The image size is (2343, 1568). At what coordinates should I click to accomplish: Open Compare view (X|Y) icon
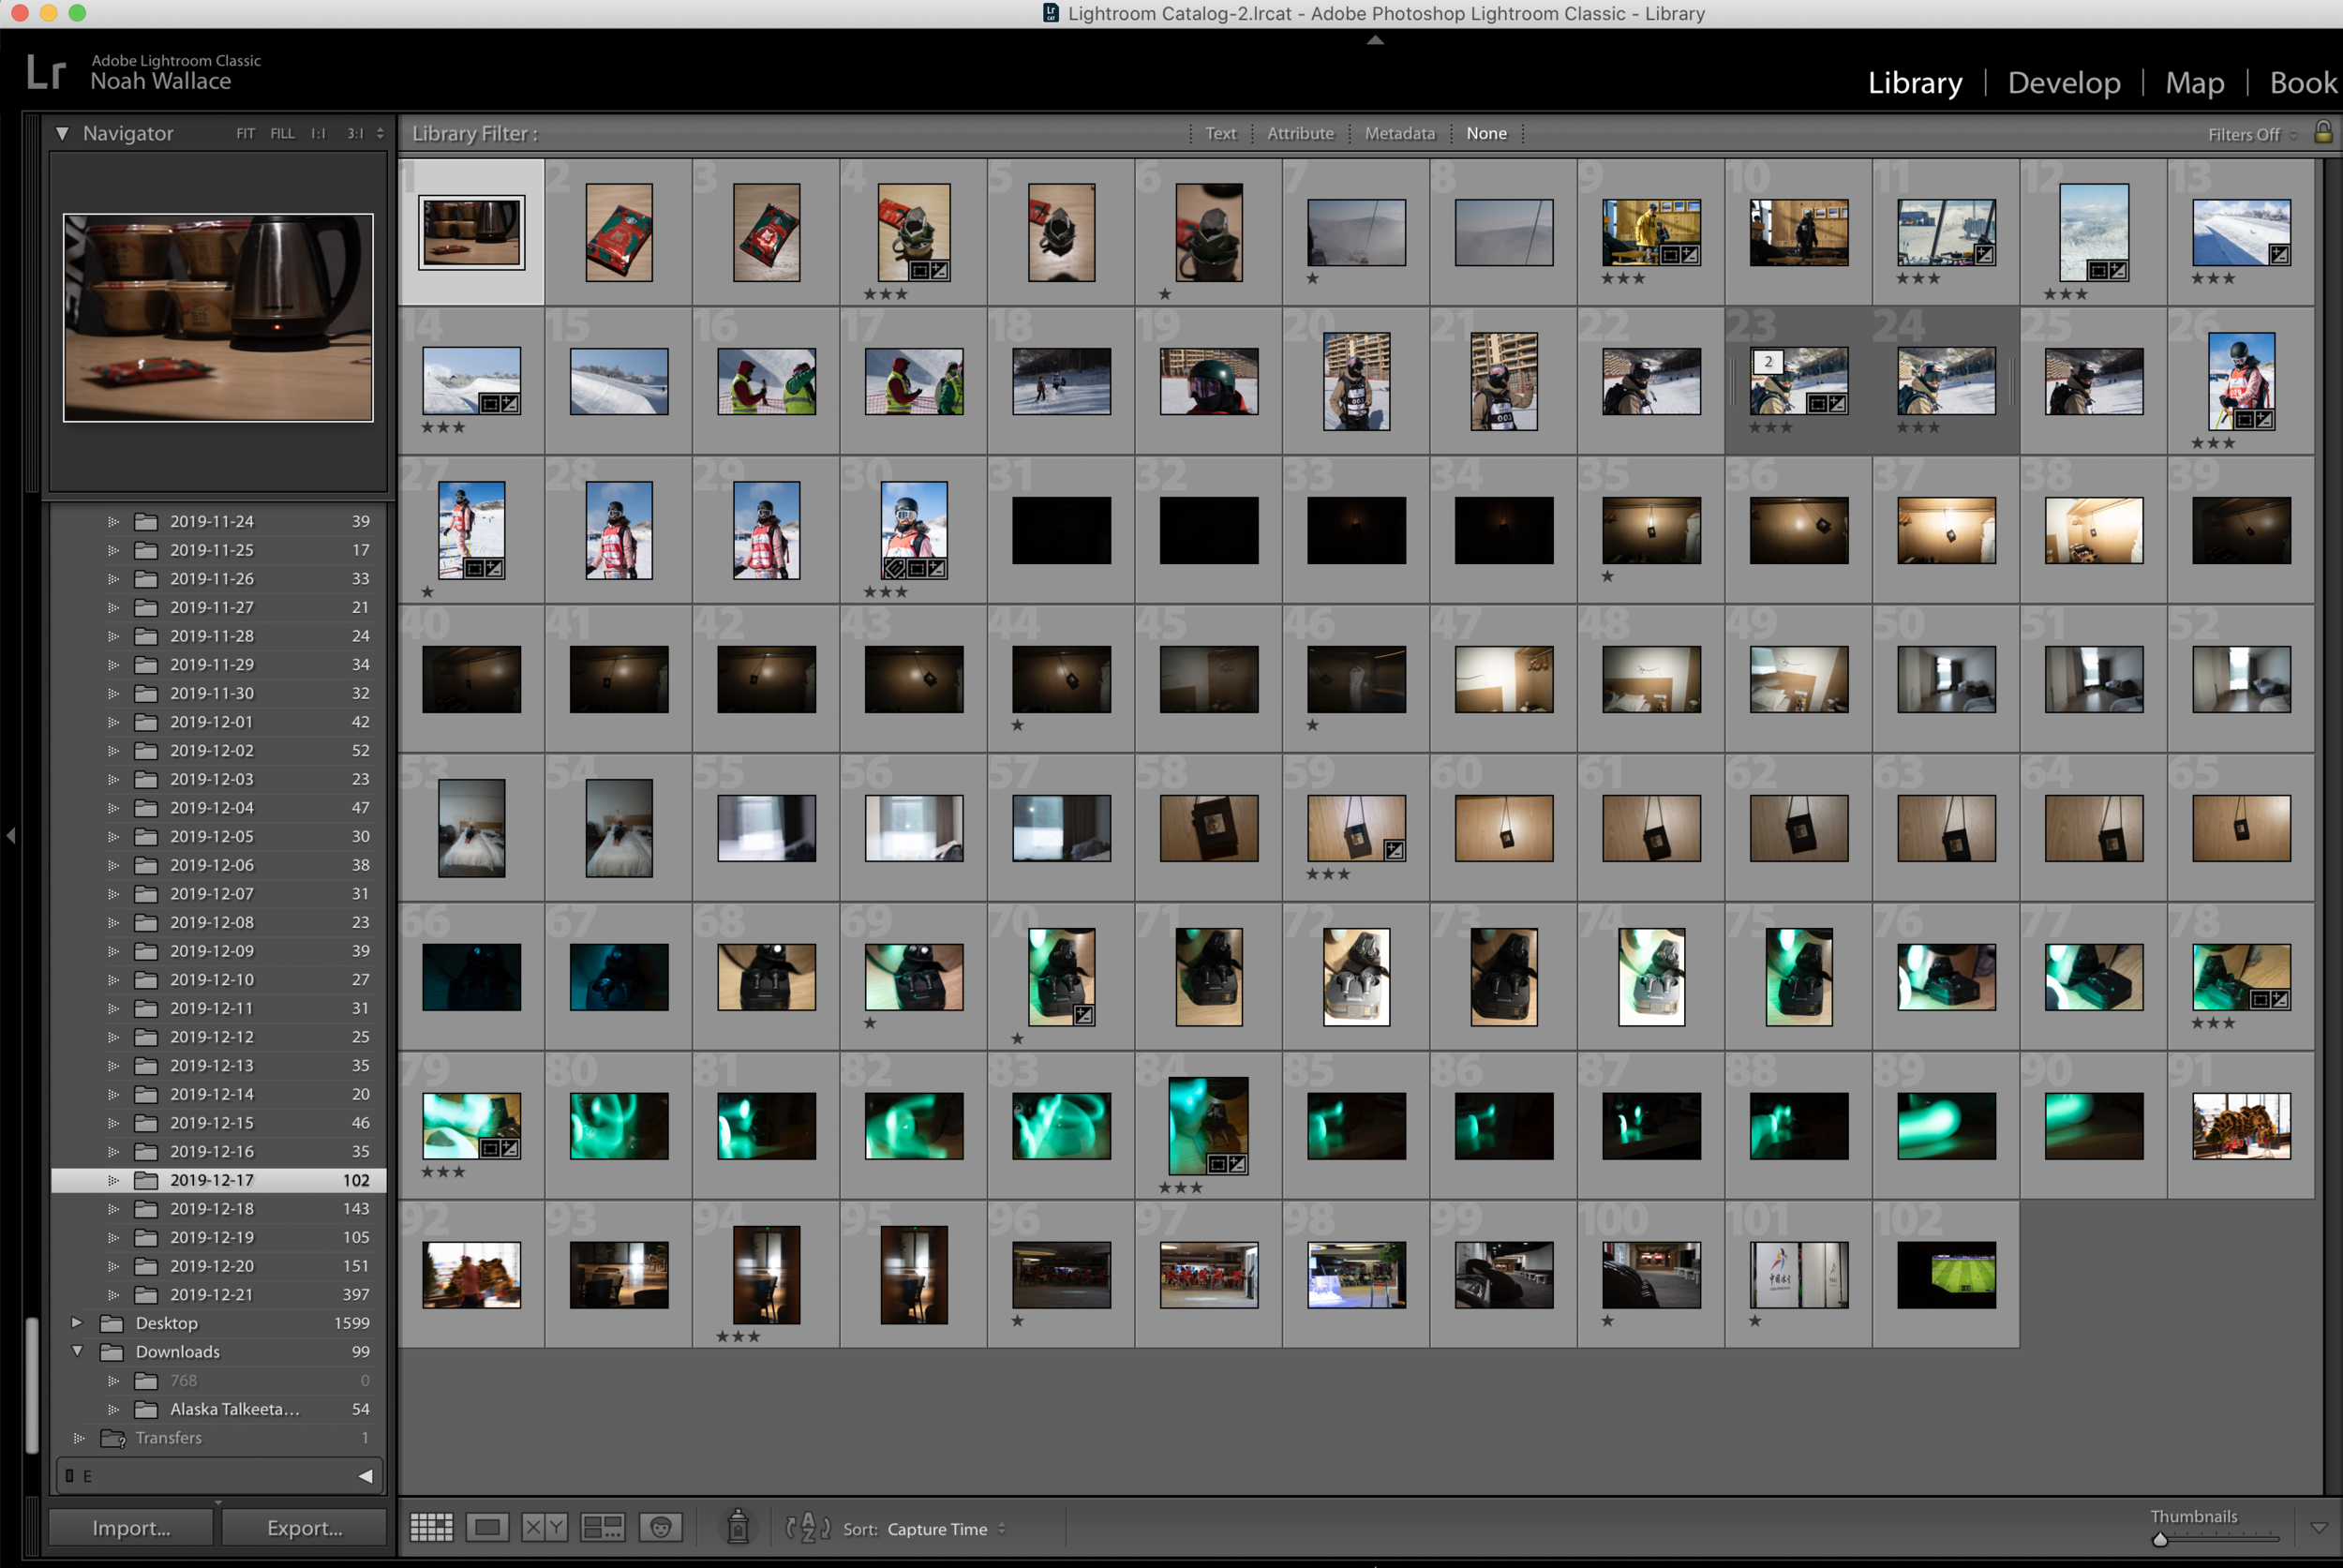pos(545,1527)
